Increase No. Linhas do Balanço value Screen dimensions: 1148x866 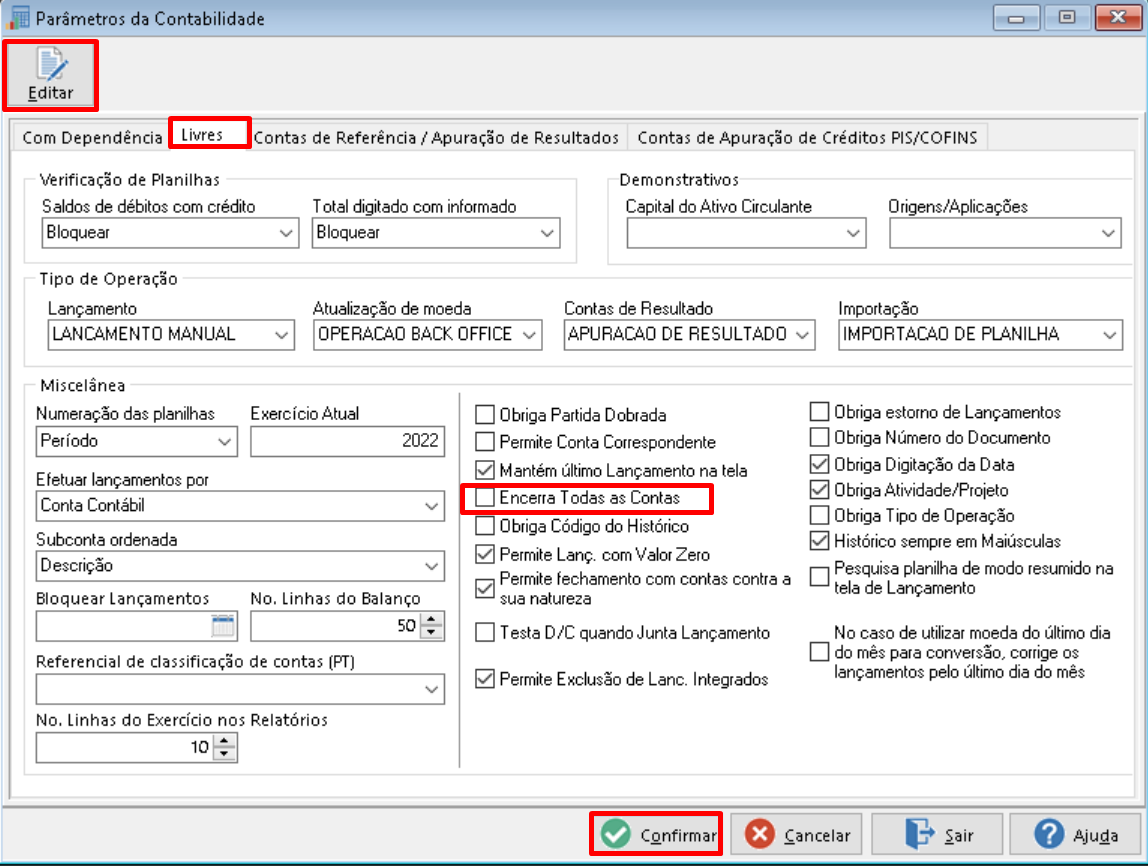pos(432,619)
